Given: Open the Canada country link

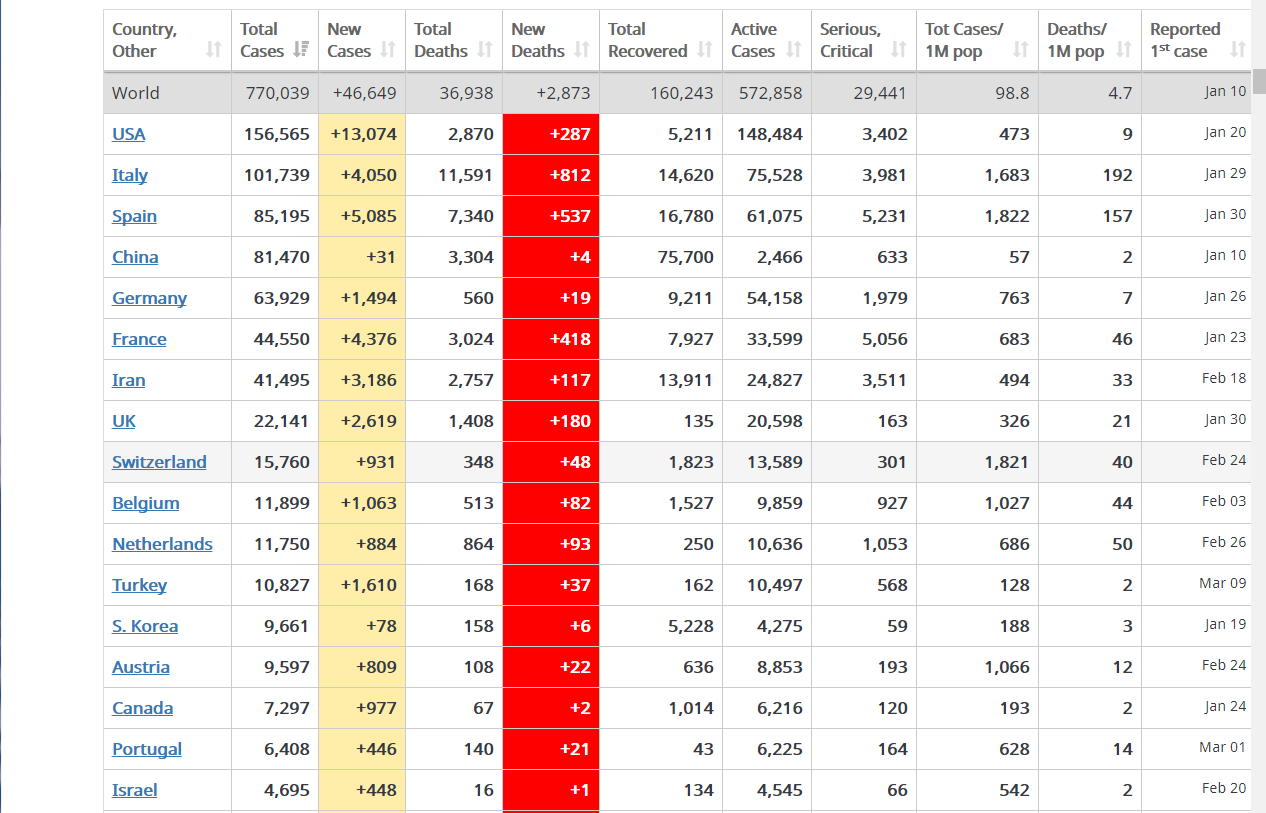Looking at the screenshot, I should (142, 708).
